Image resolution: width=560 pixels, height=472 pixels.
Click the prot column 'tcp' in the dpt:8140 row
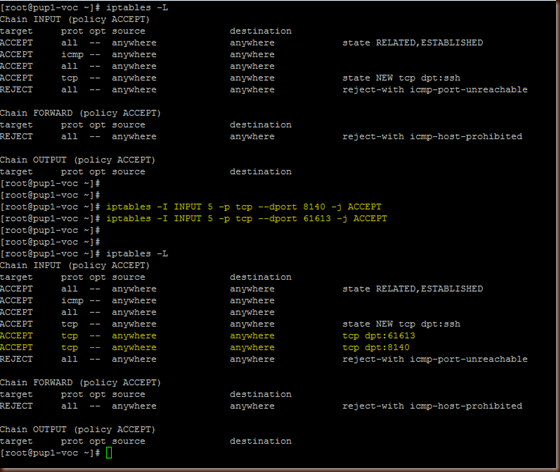69,348
